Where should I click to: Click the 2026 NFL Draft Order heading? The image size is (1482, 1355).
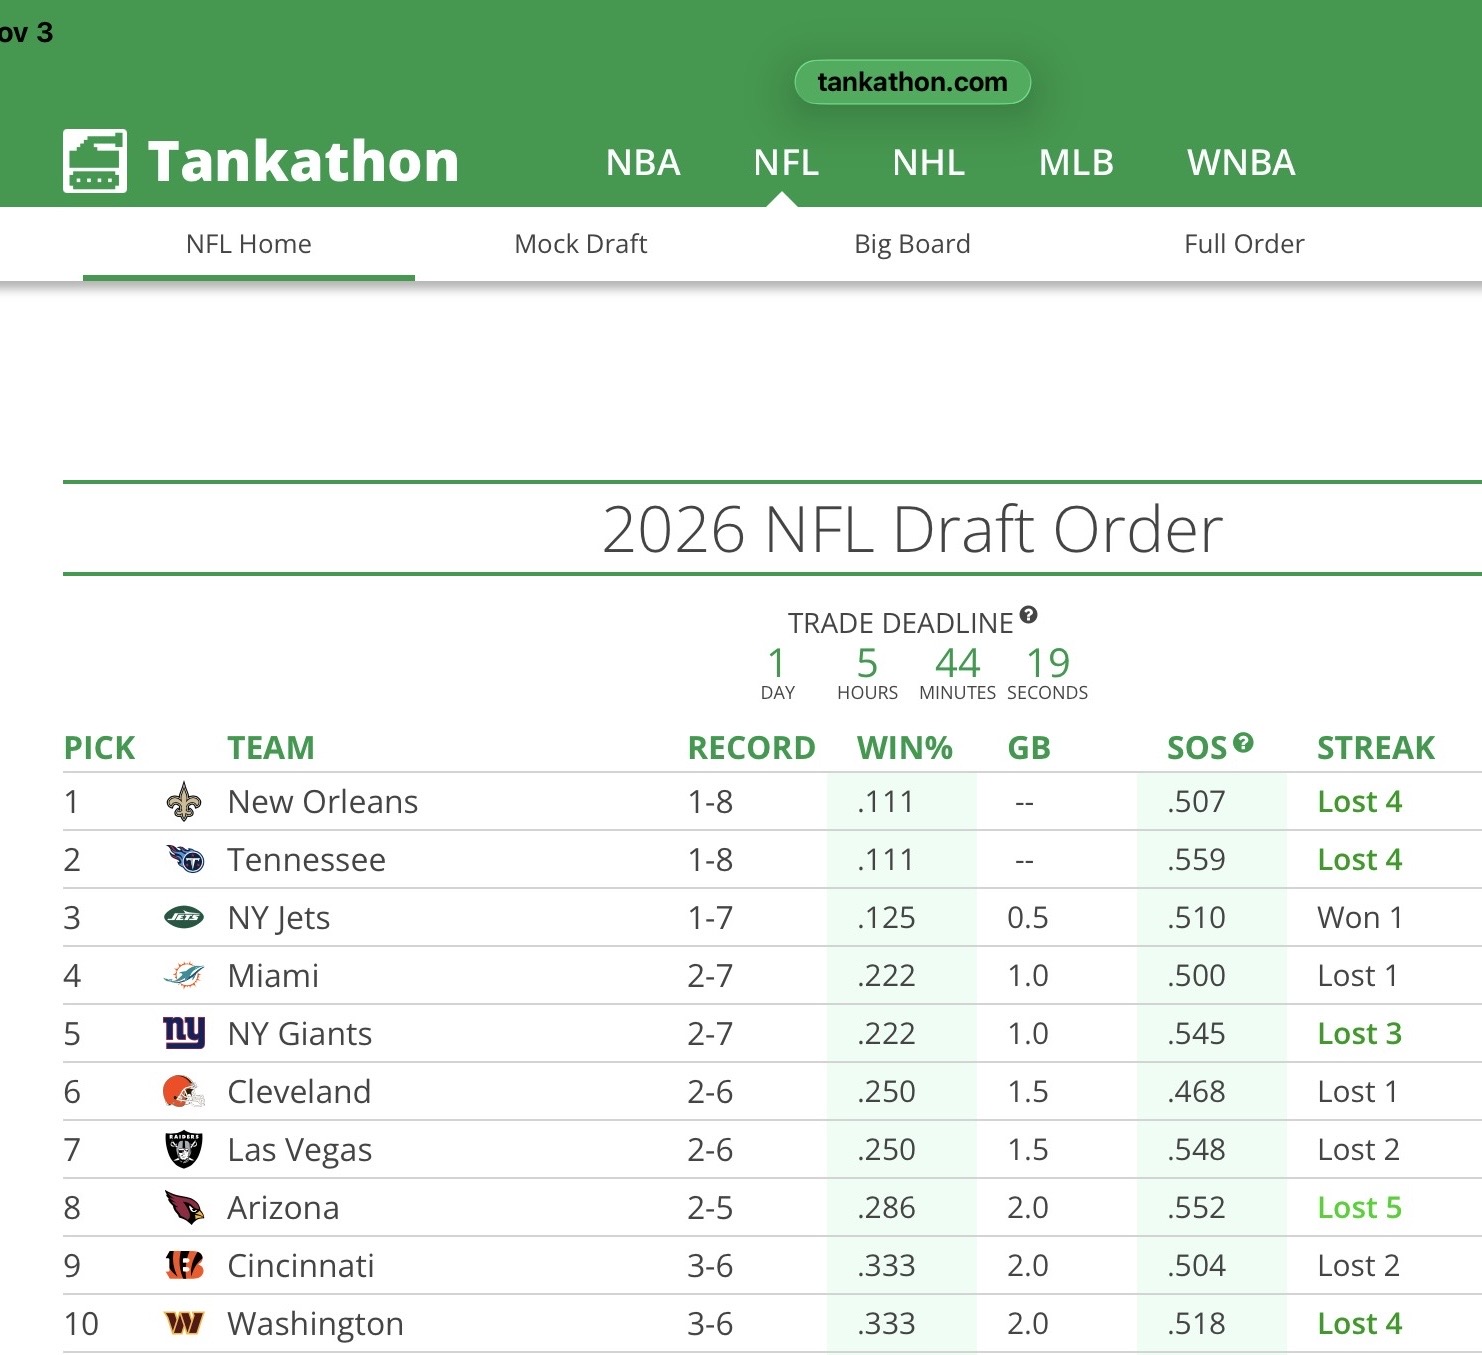(913, 528)
